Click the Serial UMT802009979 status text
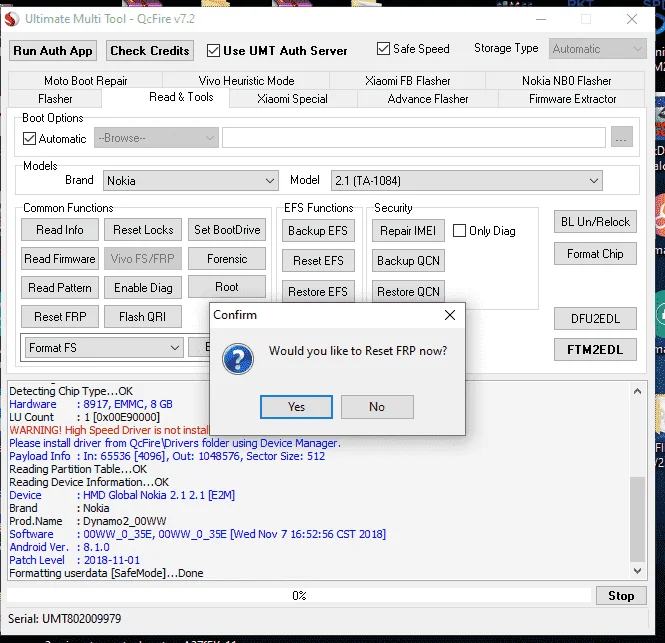Viewport: 665px width, 643px height. [x=64, y=619]
